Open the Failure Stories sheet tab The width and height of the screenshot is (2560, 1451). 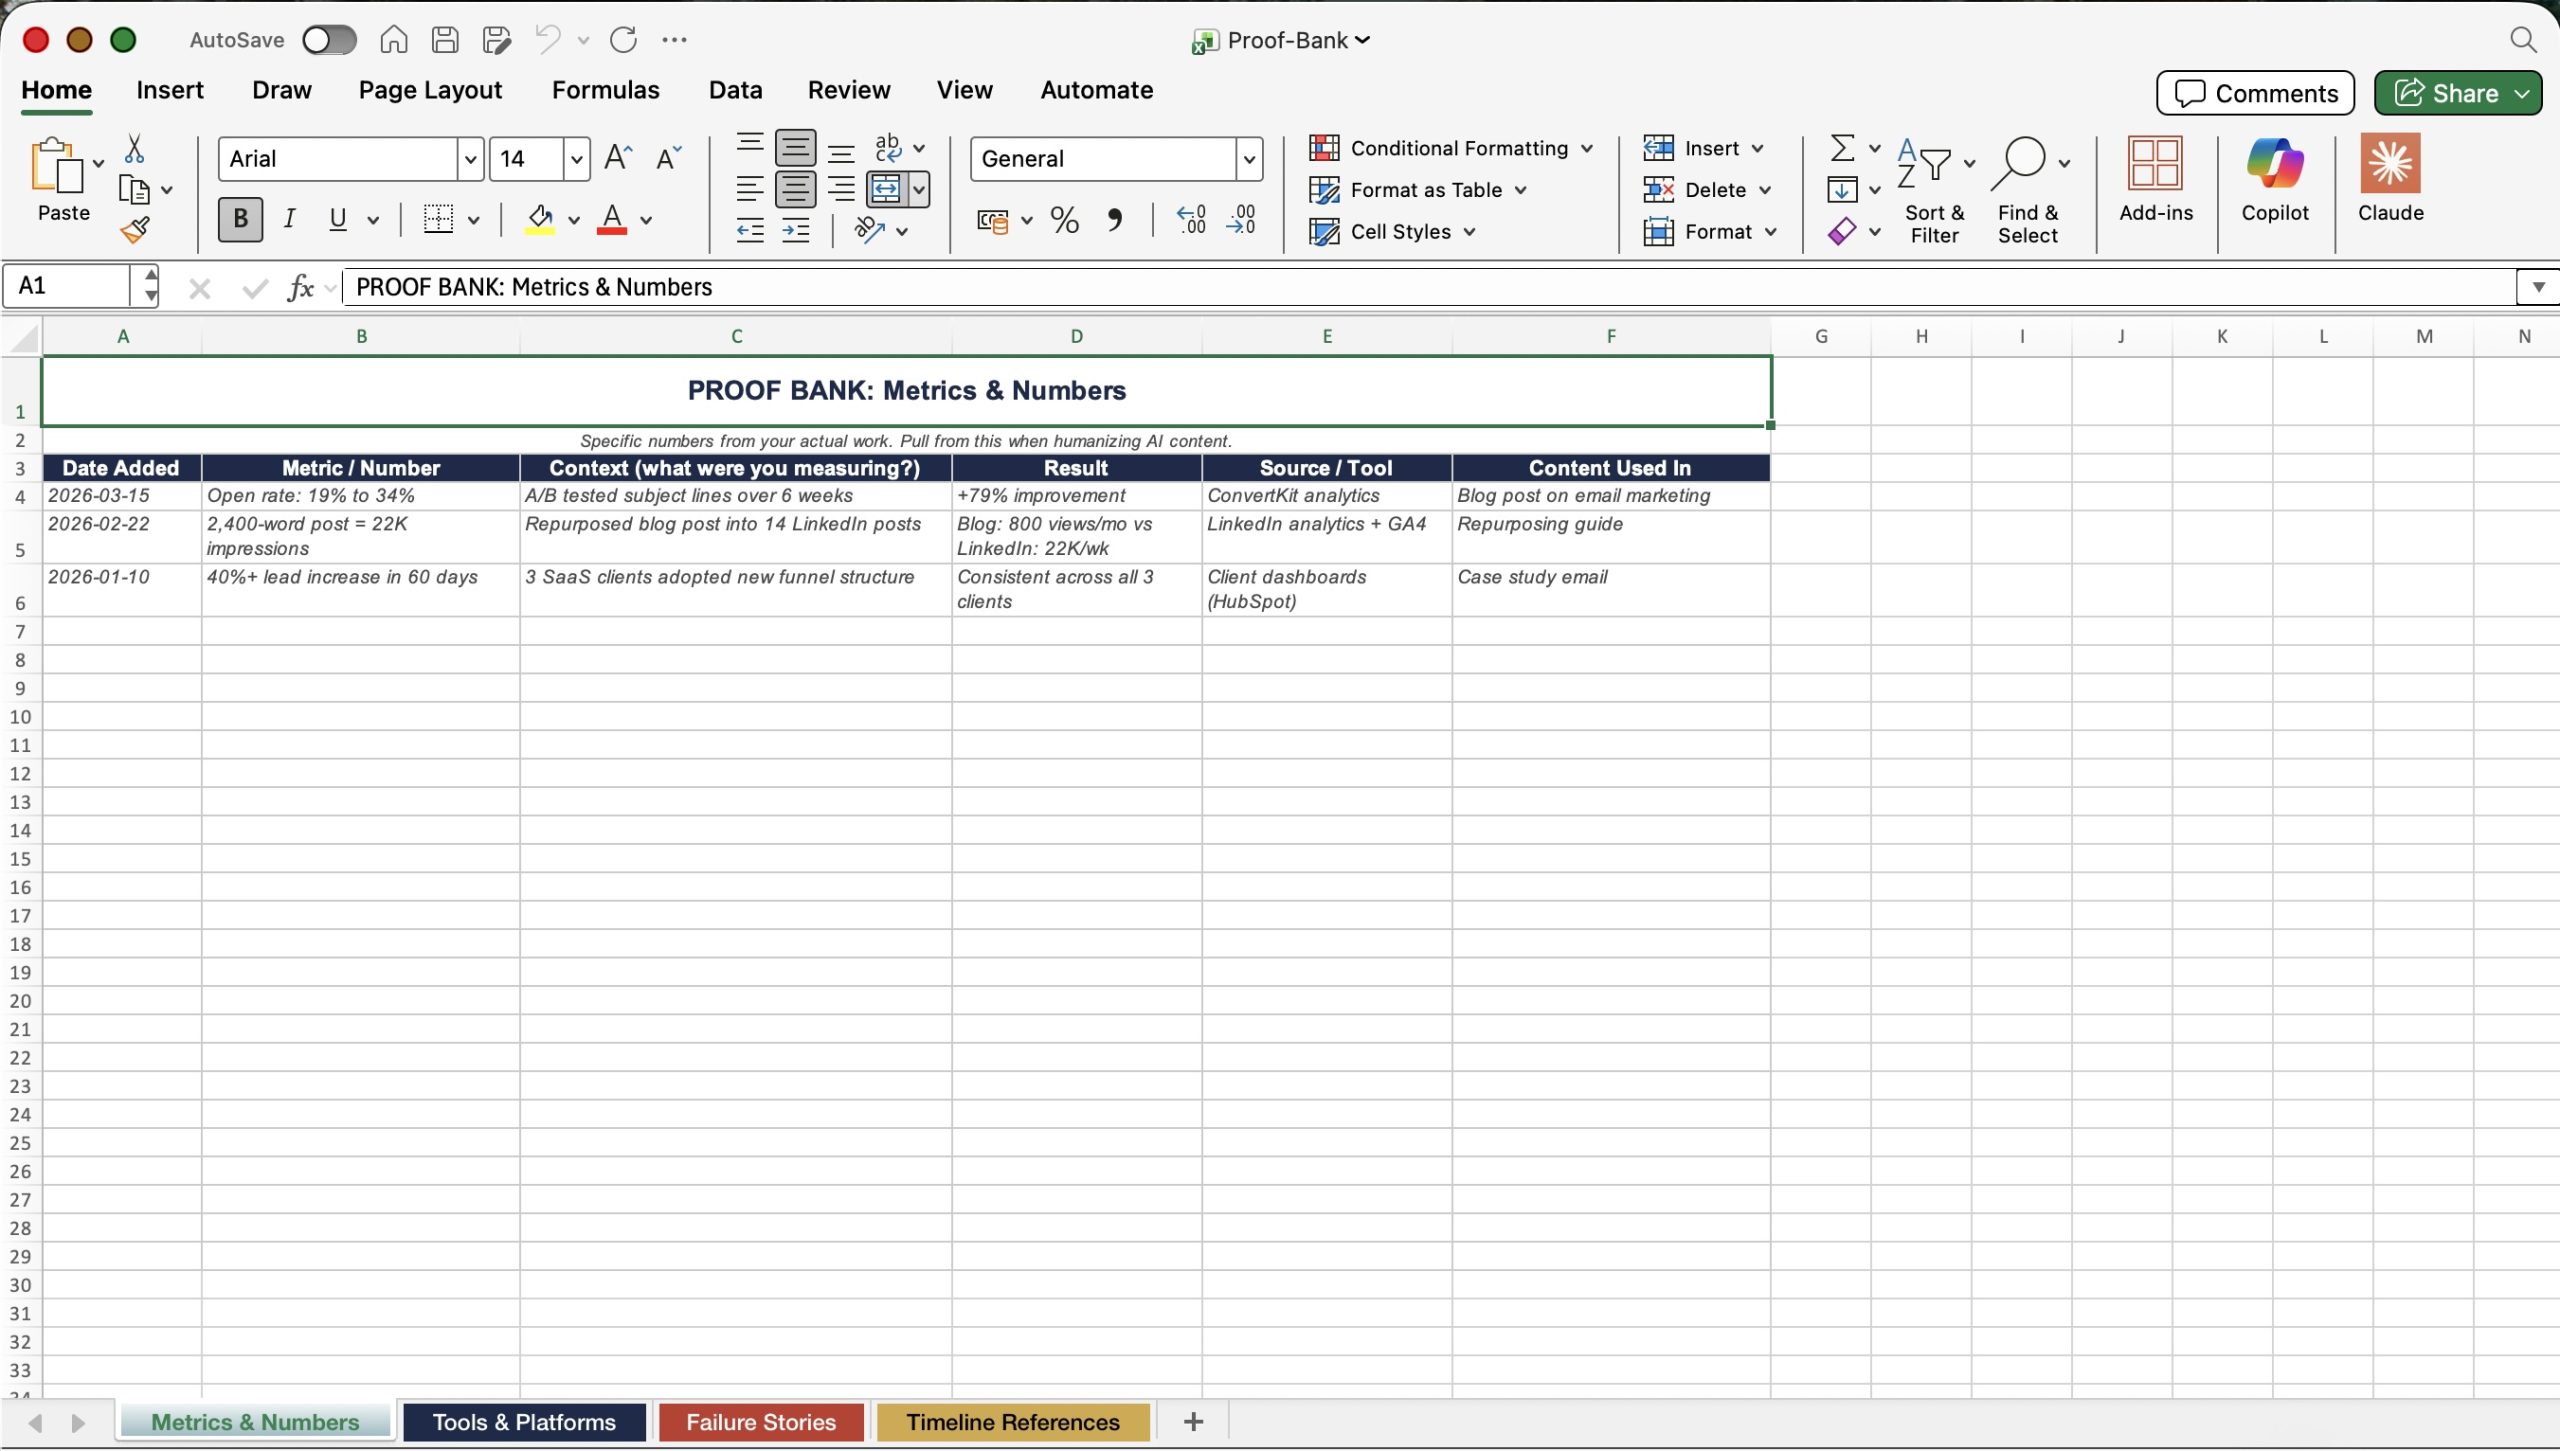click(x=760, y=1421)
